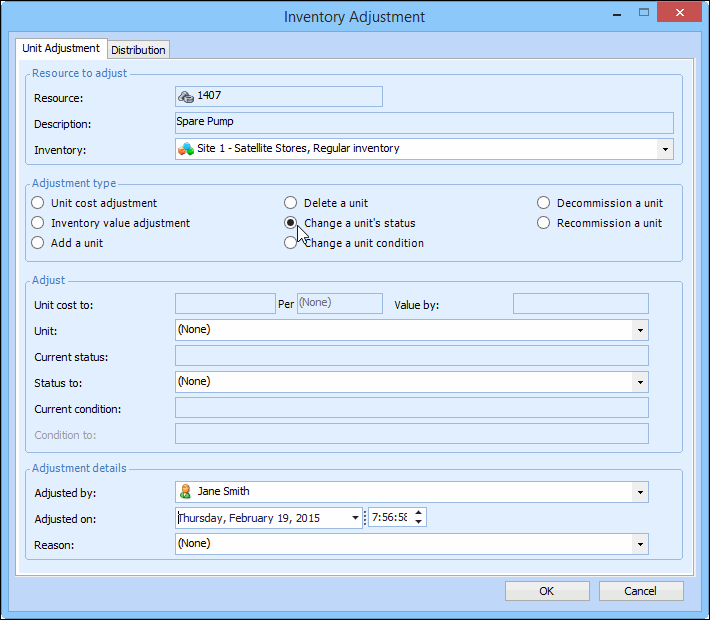The width and height of the screenshot is (710, 620).
Task: Select Recommission a unit radio button
Action: [544, 223]
